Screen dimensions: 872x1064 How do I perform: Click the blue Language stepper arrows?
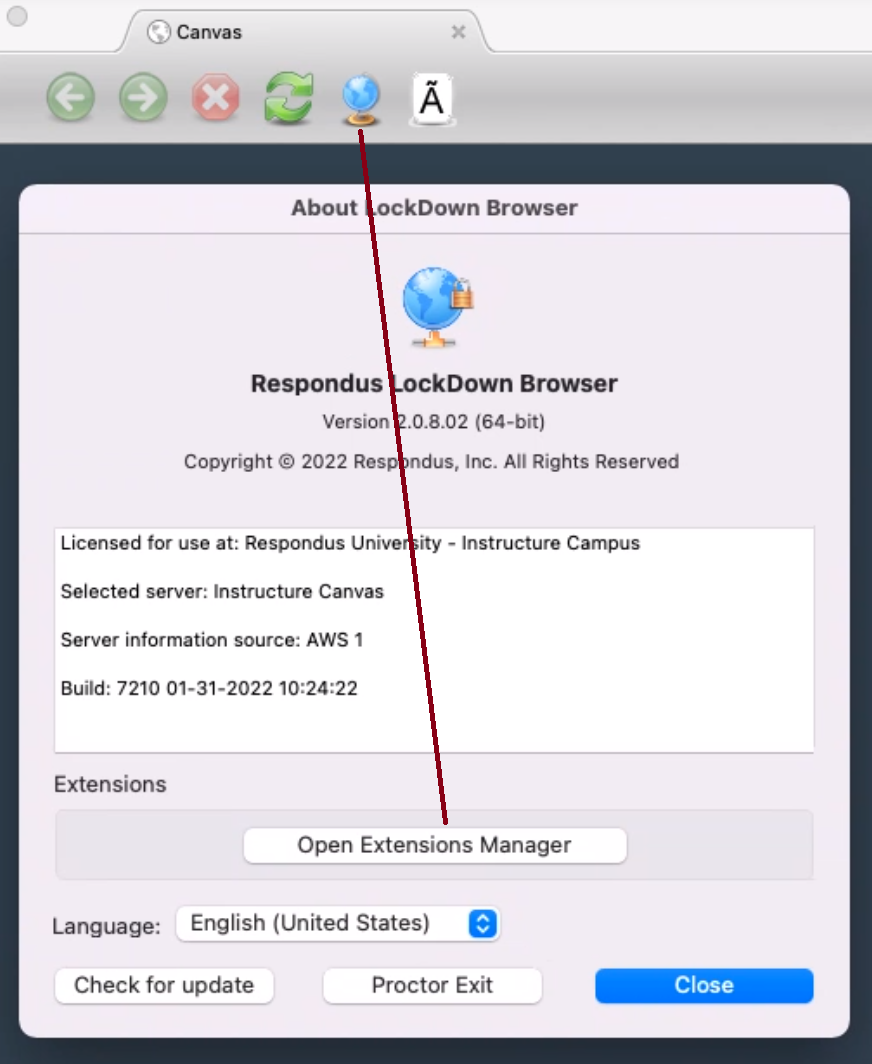[x=482, y=924]
